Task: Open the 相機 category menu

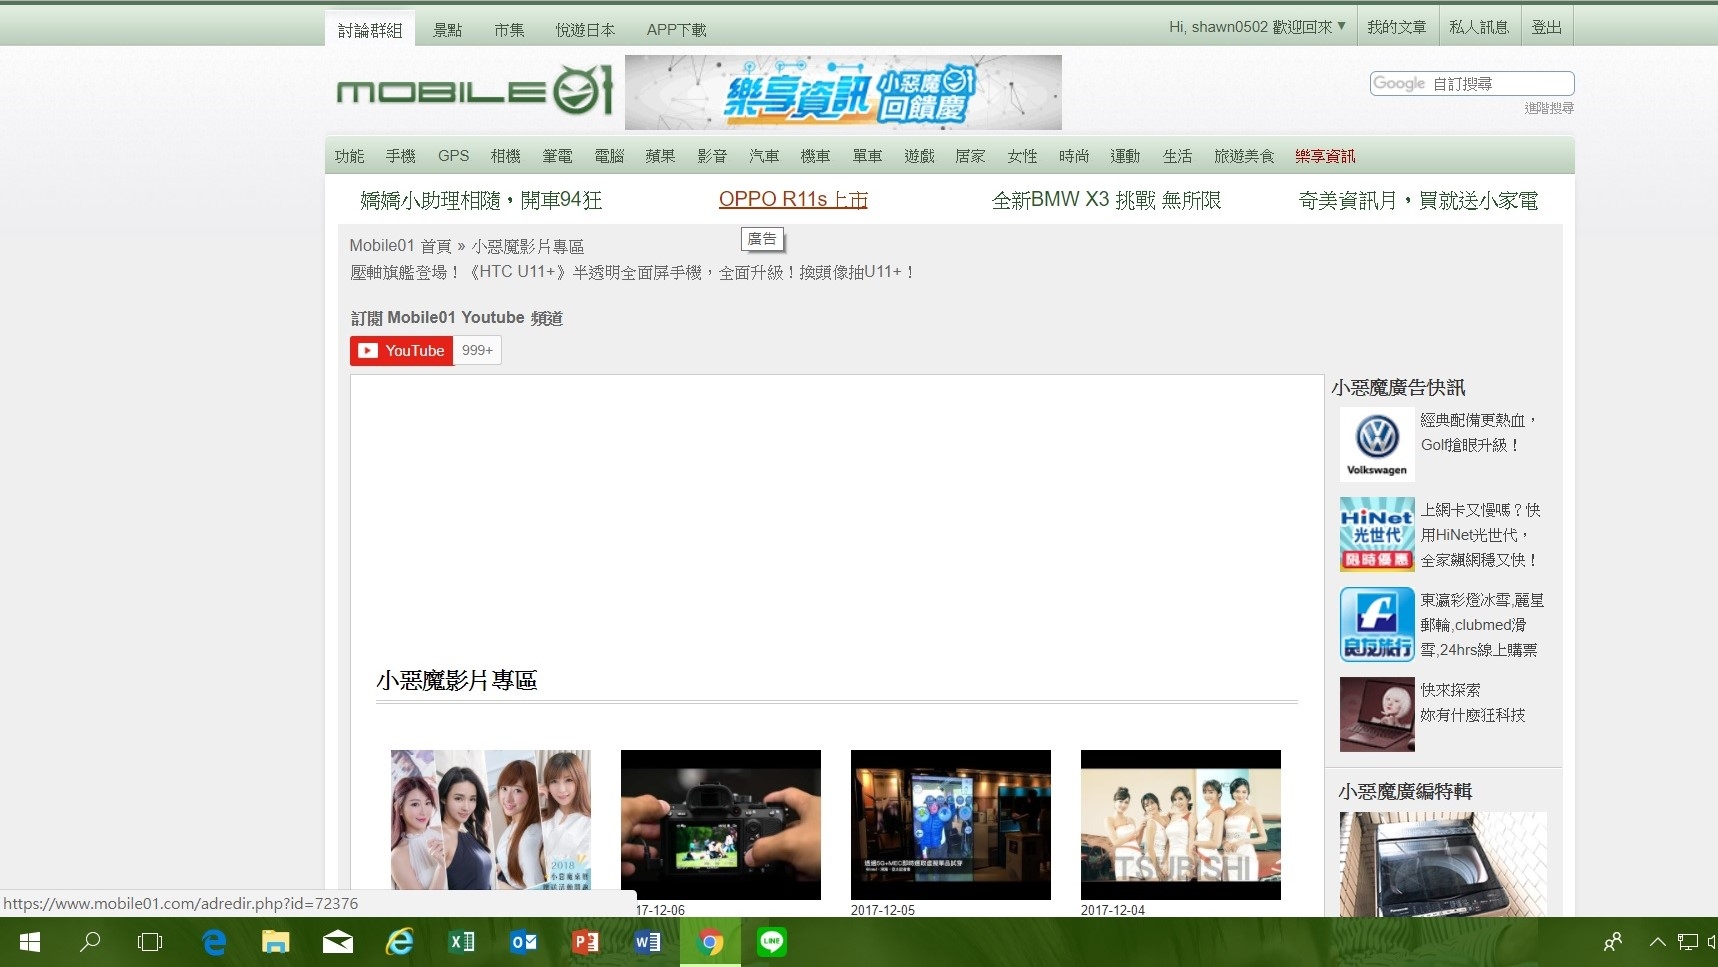Action: click(x=506, y=156)
